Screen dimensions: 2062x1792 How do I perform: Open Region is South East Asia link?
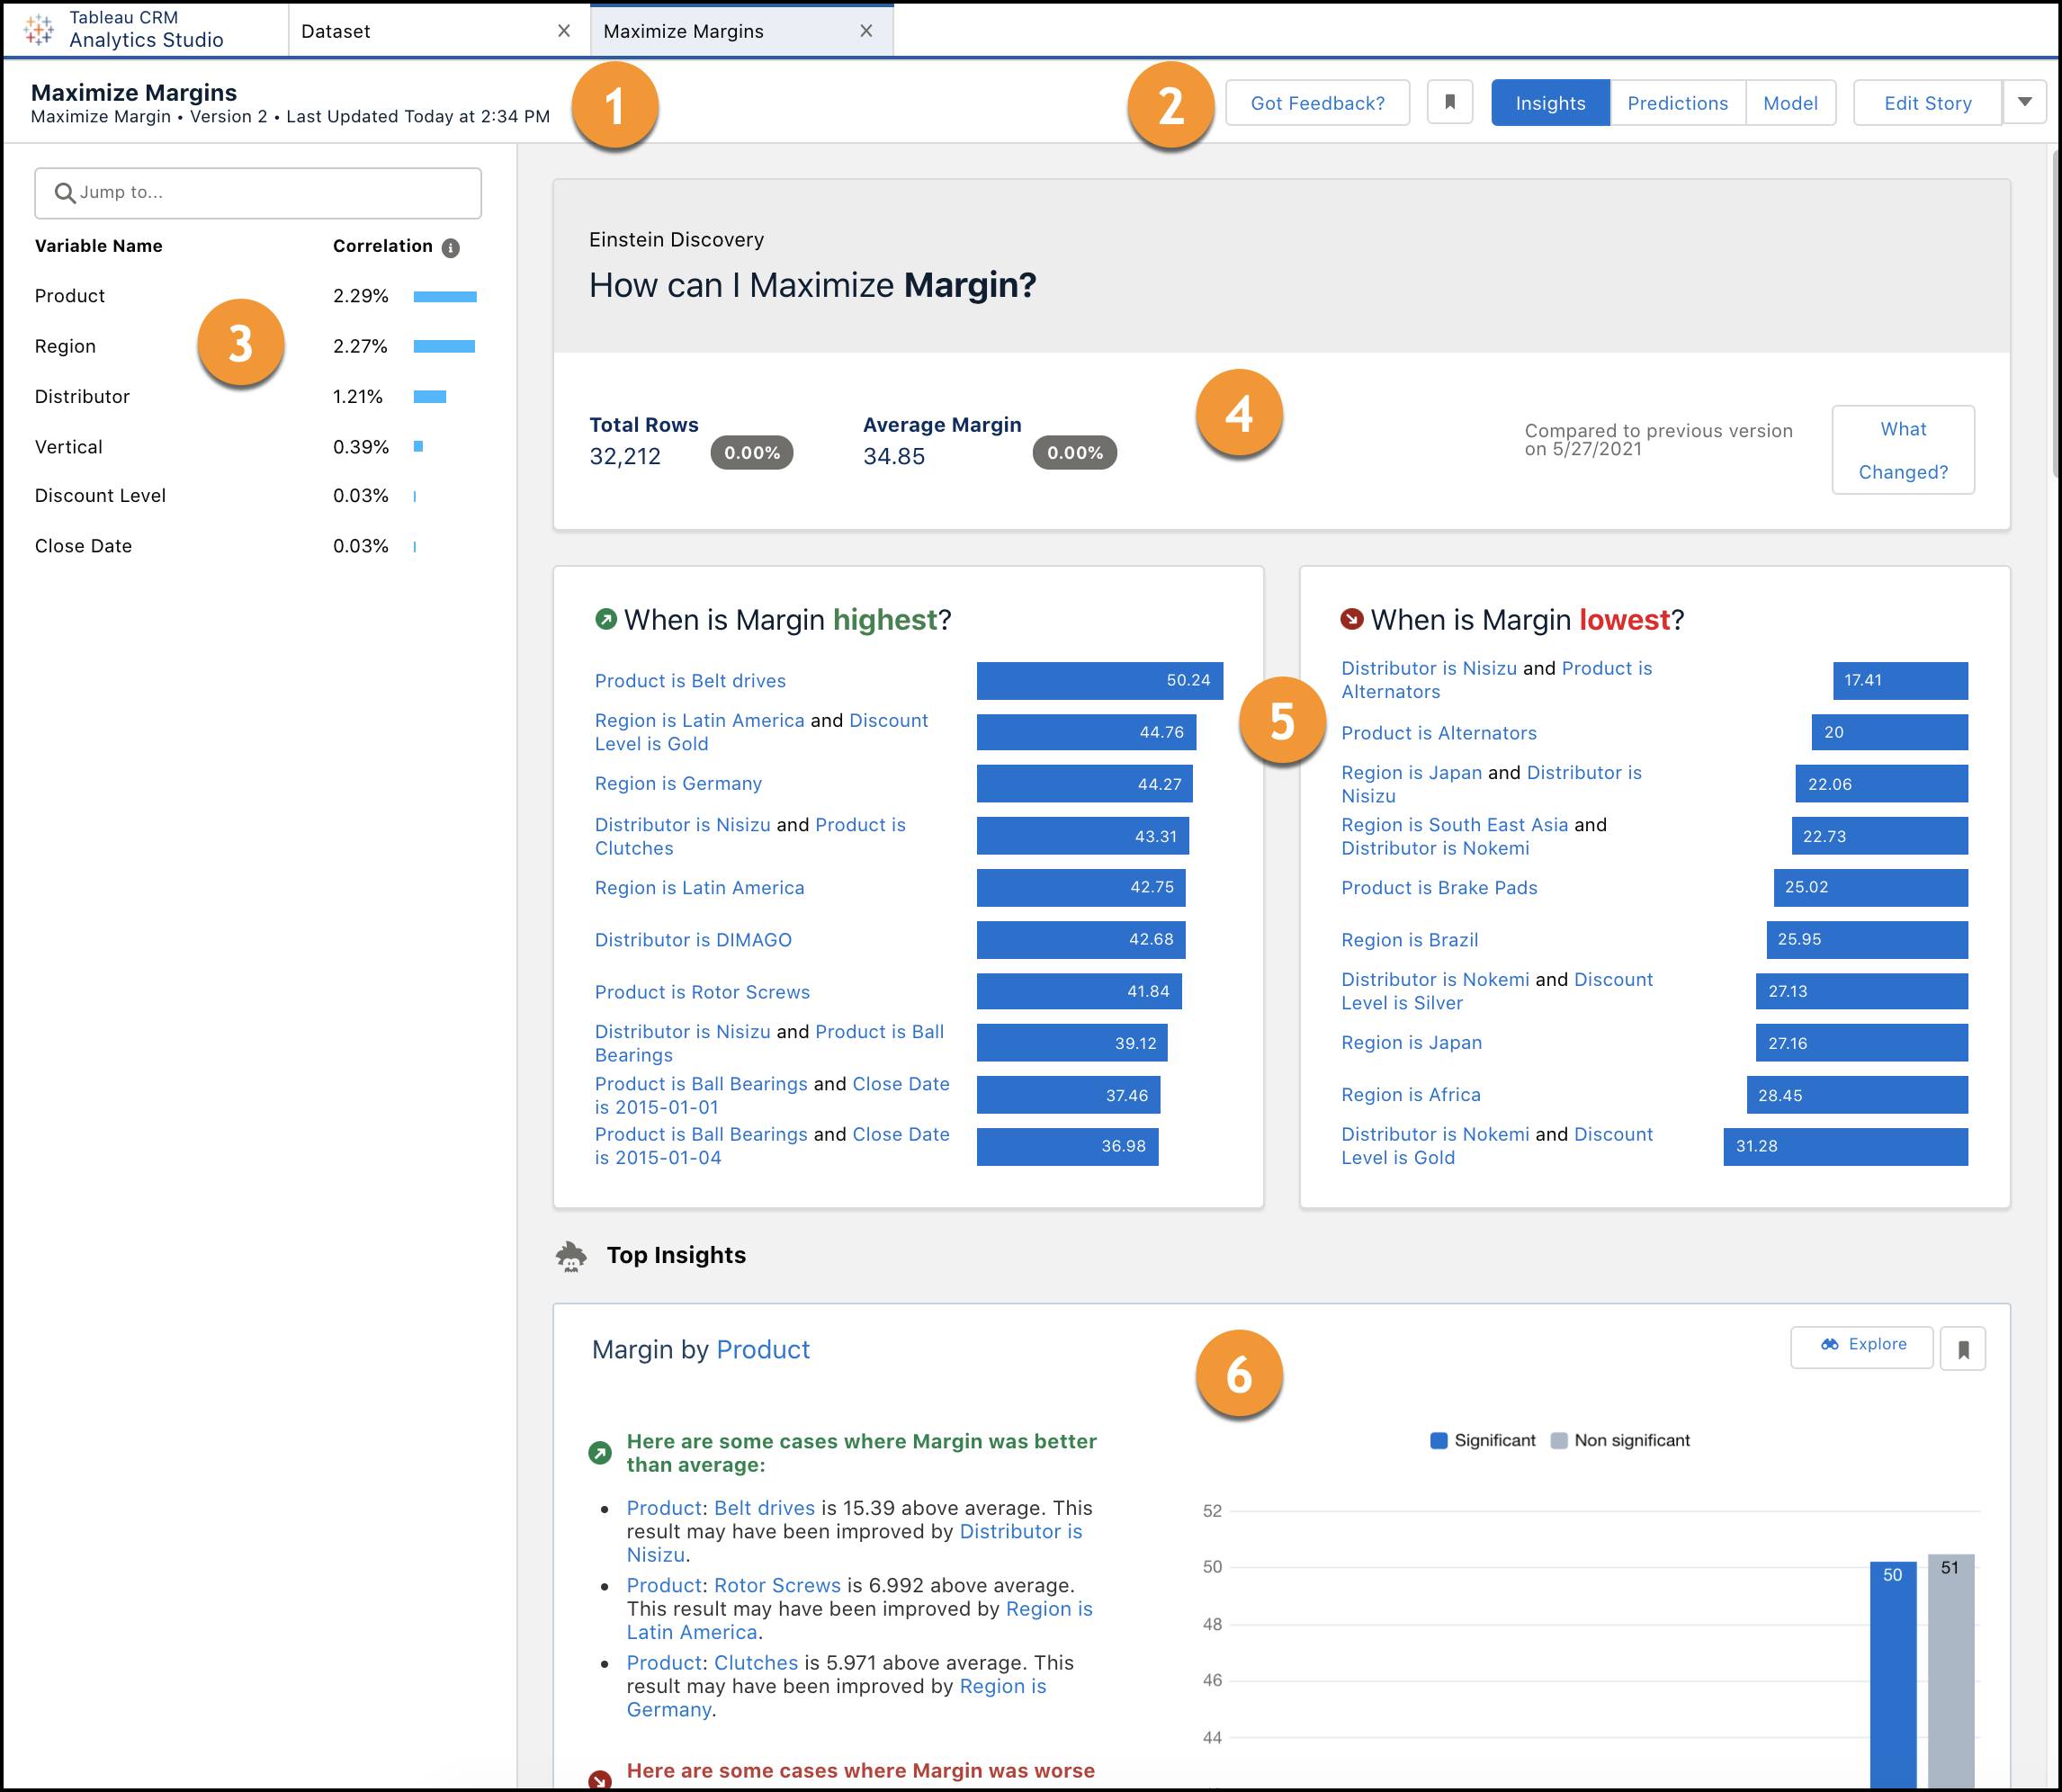1454,825
